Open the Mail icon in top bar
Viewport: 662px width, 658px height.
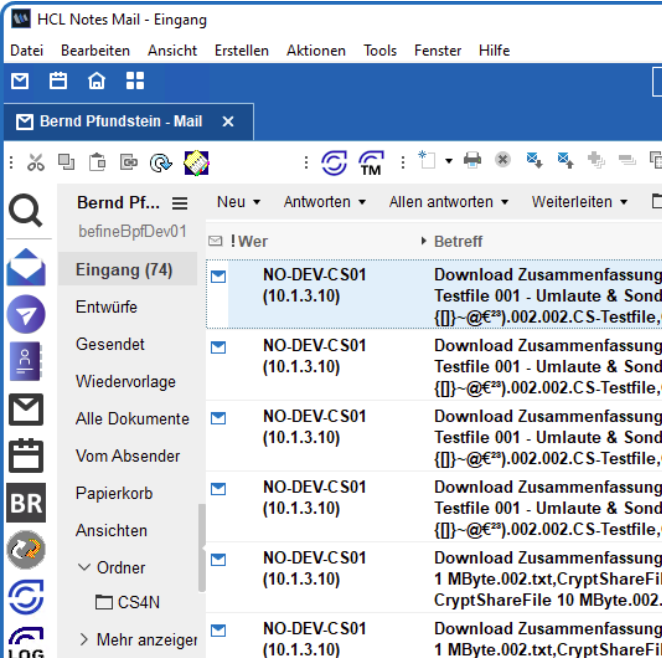(x=20, y=81)
